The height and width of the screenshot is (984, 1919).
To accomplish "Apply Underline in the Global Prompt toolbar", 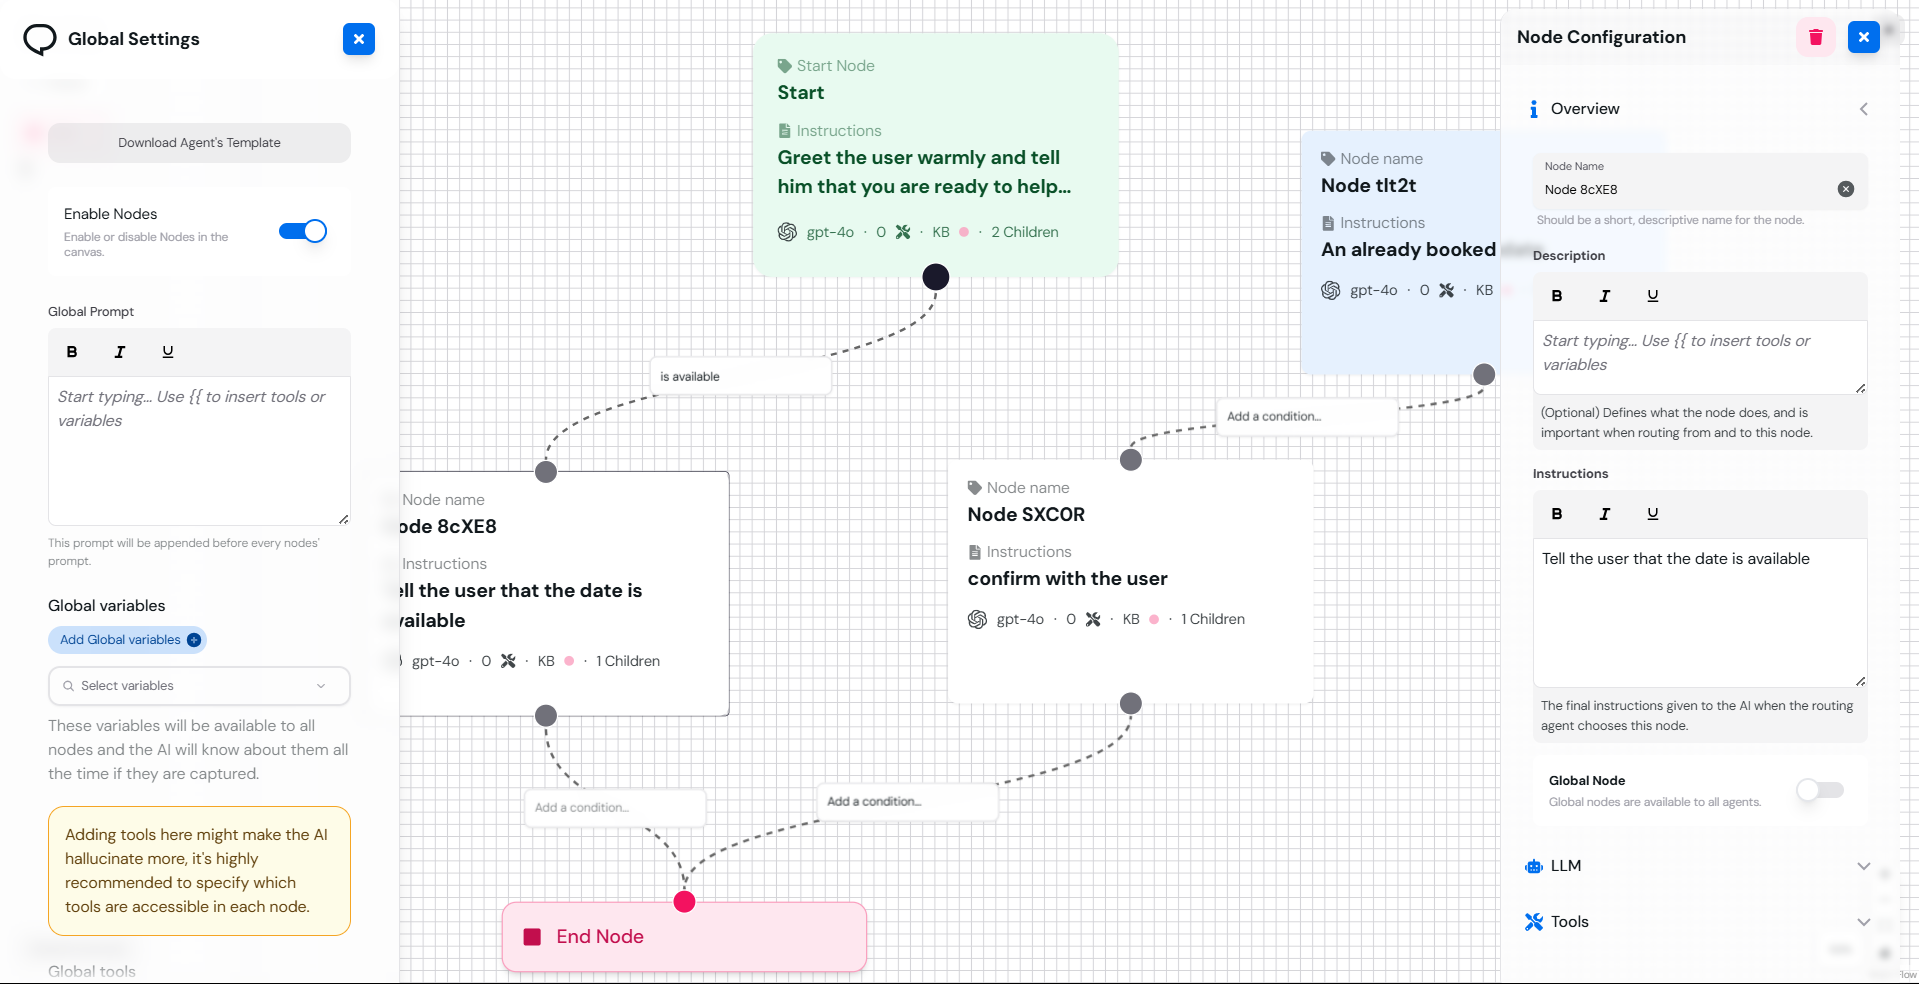I will coord(167,352).
